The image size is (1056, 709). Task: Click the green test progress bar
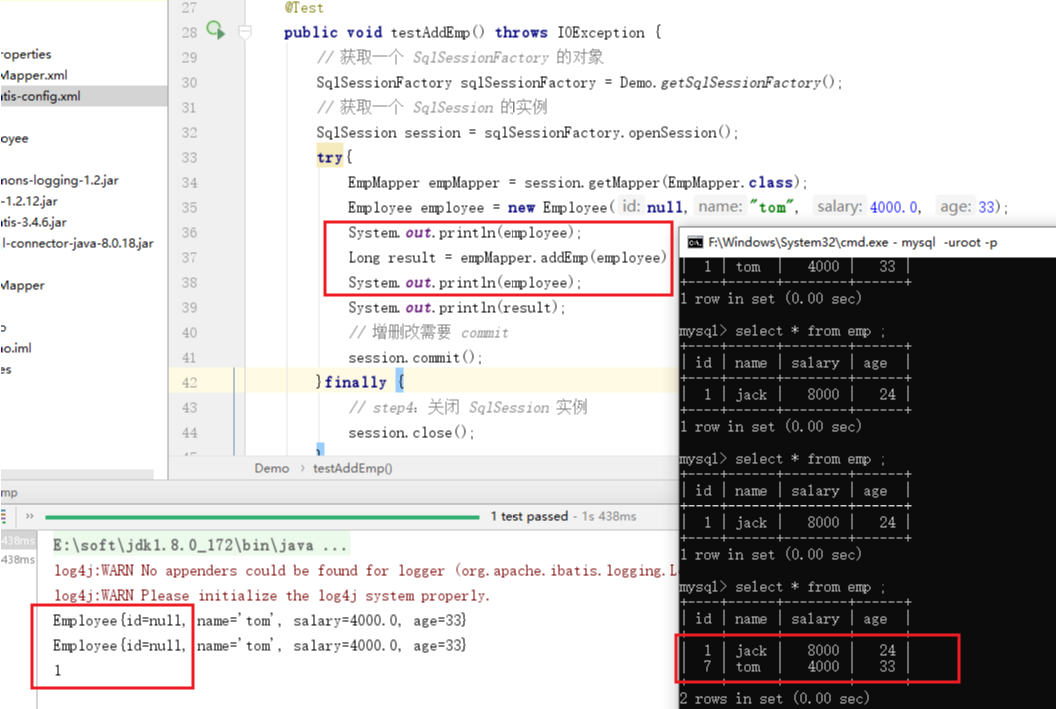[x=262, y=517]
